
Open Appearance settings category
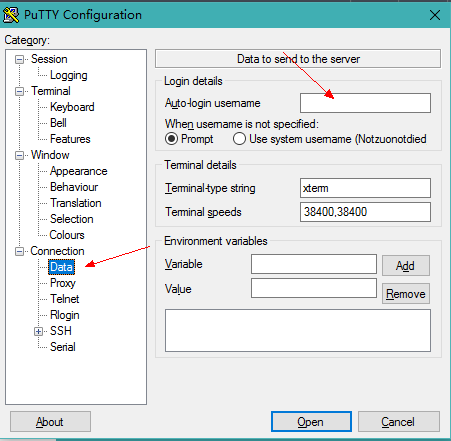(79, 171)
